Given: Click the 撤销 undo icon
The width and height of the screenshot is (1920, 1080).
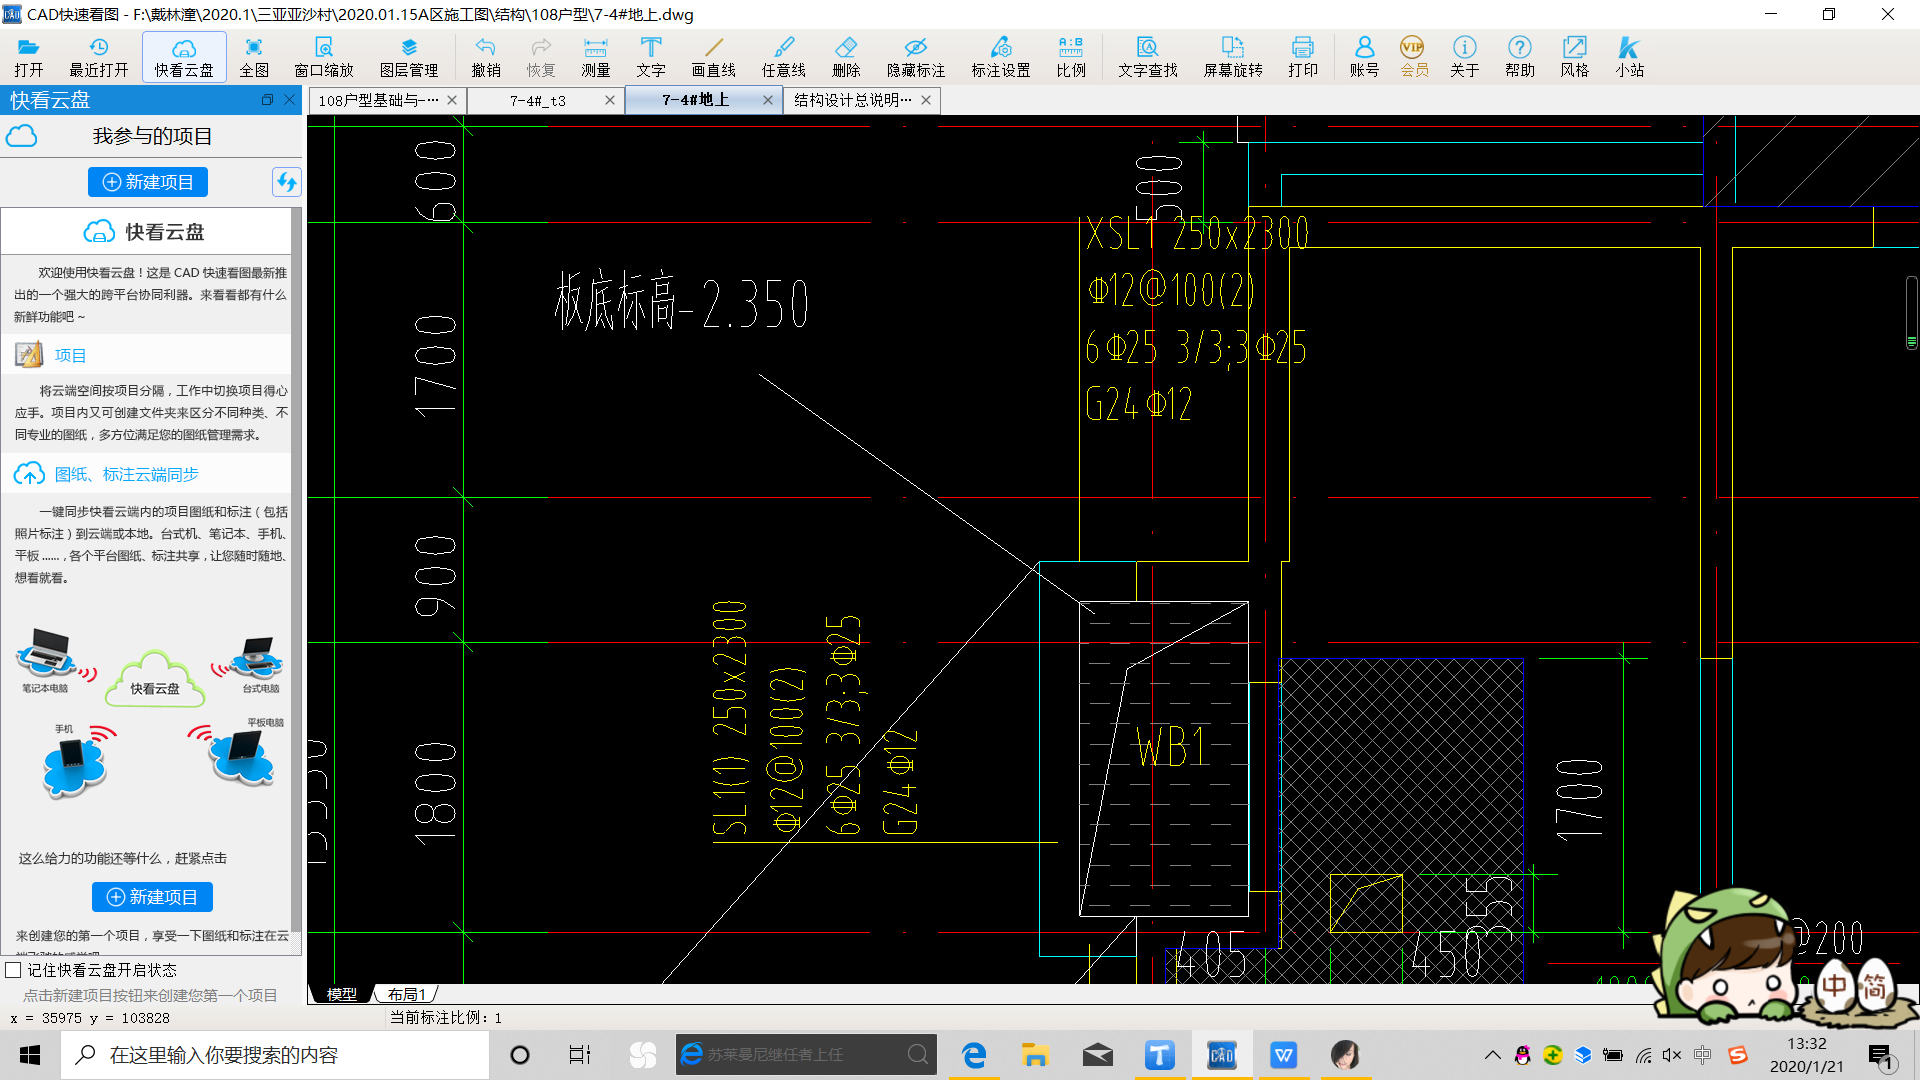Looking at the screenshot, I should (x=486, y=57).
